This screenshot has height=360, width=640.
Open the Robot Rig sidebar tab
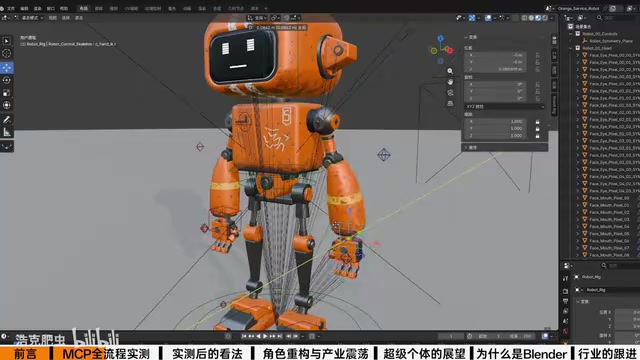[554, 106]
